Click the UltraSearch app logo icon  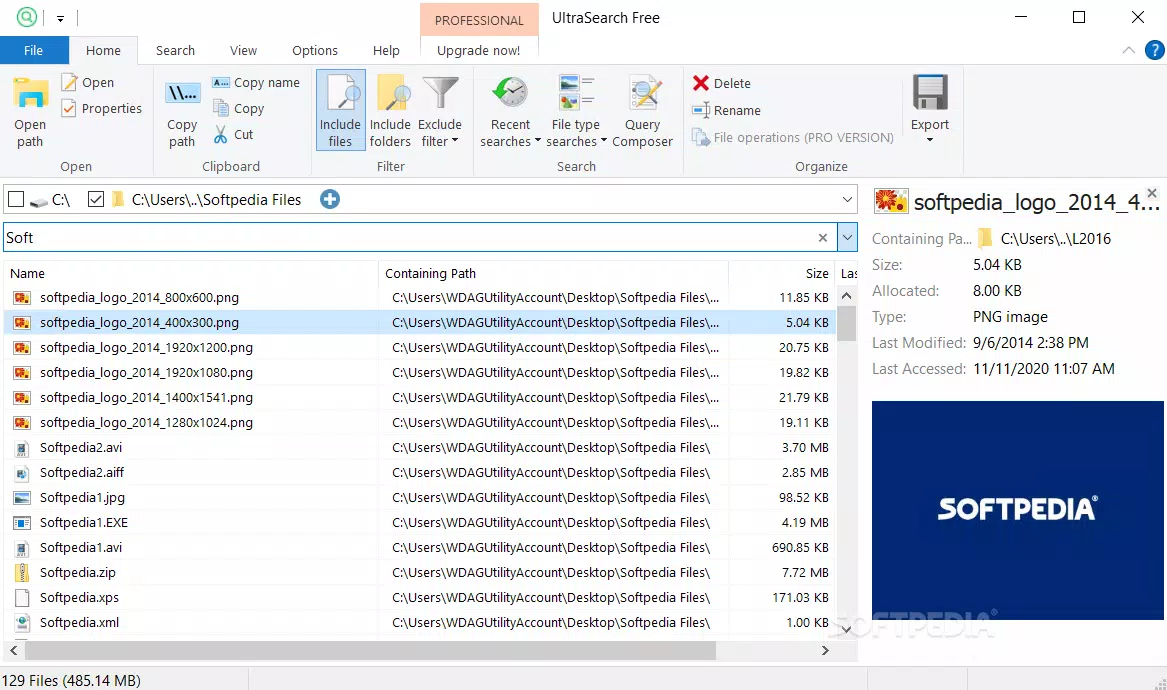[26, 17]
